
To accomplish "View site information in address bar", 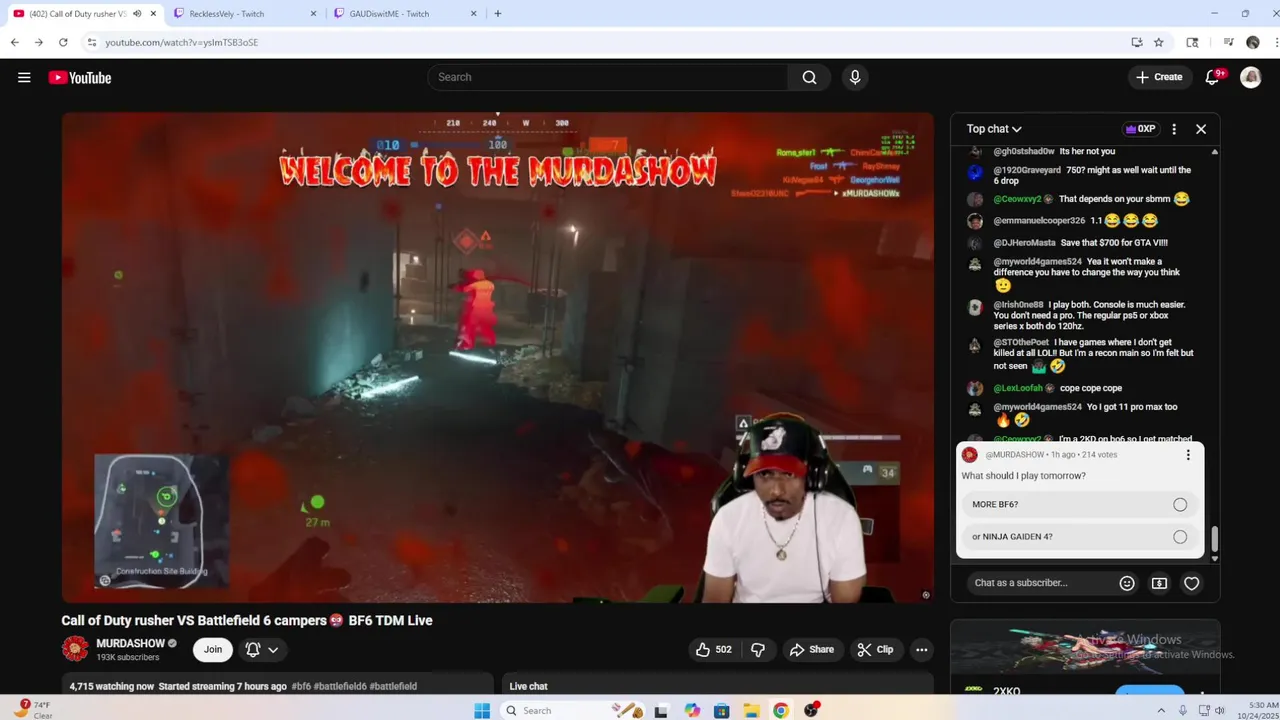I will coord(91,42).
